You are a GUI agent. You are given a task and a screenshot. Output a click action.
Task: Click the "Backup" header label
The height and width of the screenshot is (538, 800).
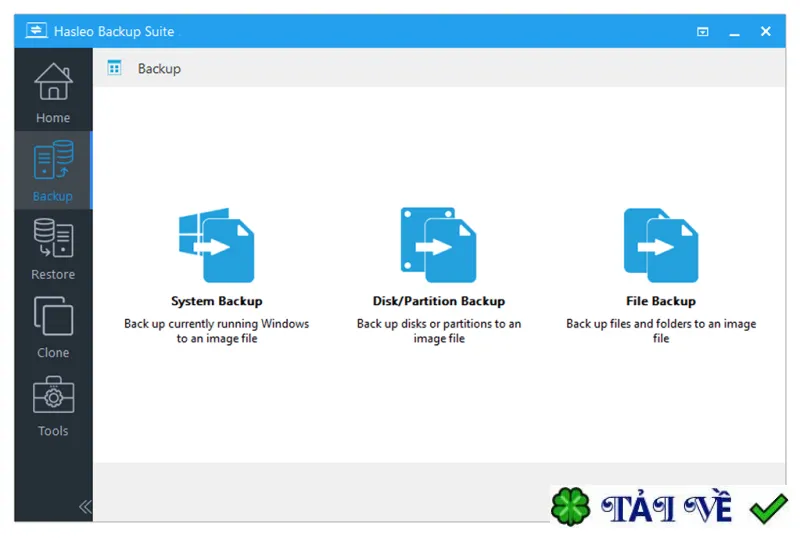pos(159,69)
